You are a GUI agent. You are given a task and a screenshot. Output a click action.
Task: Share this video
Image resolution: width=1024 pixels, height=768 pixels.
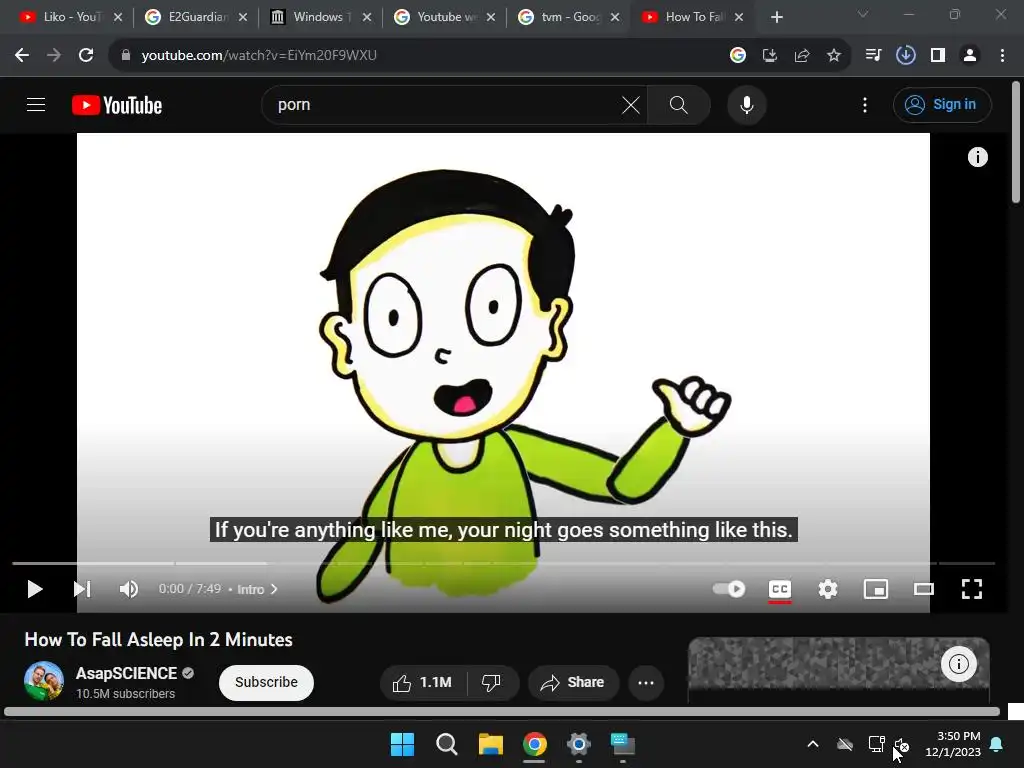(573, 682)
